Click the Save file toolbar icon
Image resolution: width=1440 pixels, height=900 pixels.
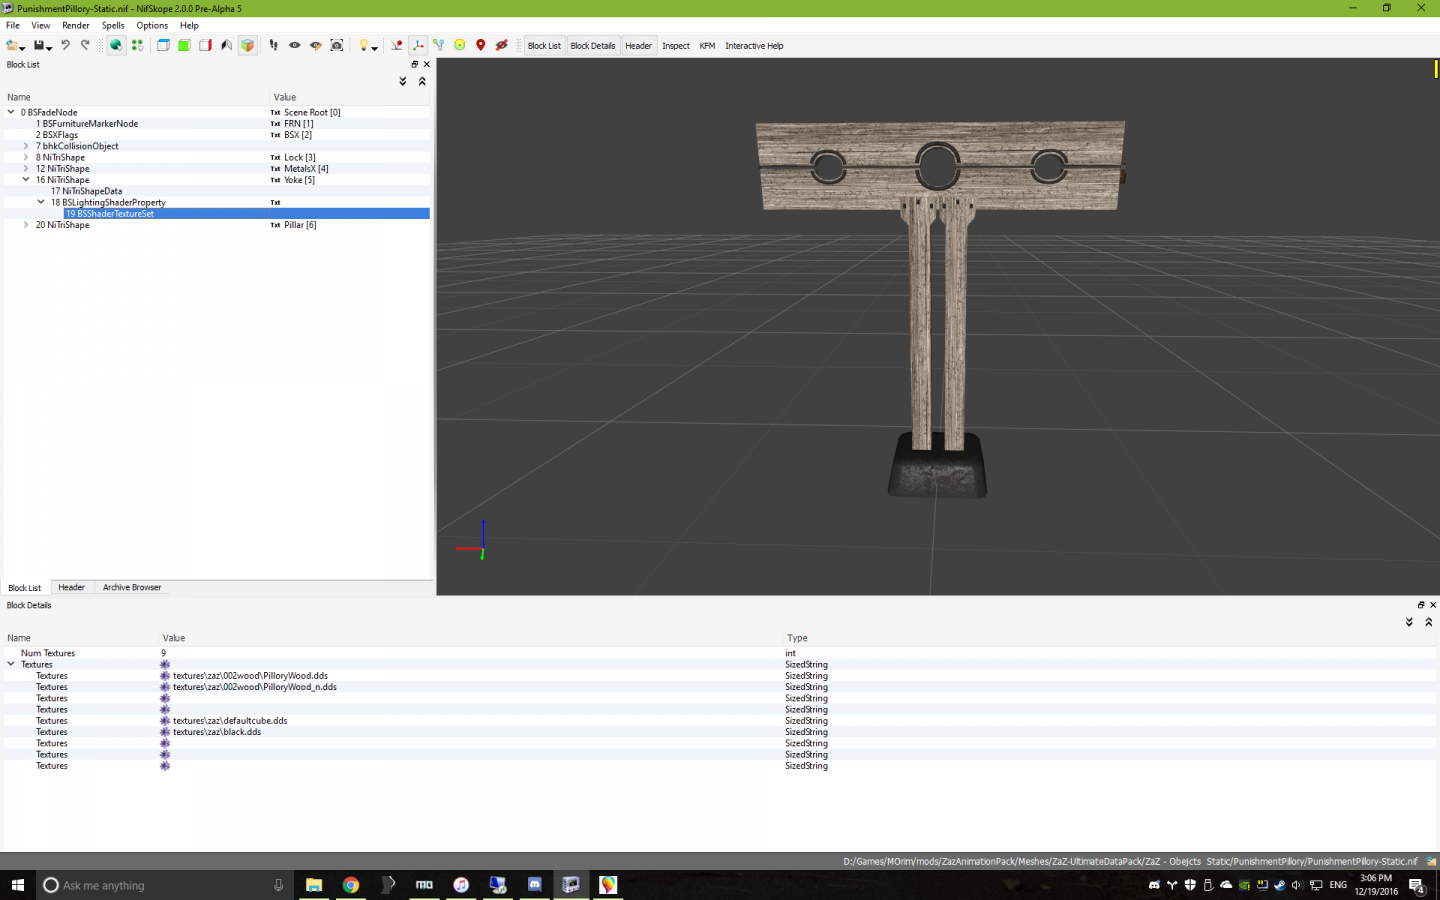point(39,45)
